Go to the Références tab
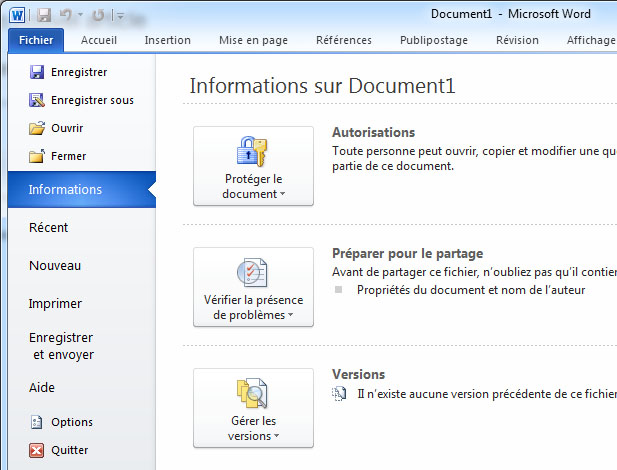 pos(344,40)
